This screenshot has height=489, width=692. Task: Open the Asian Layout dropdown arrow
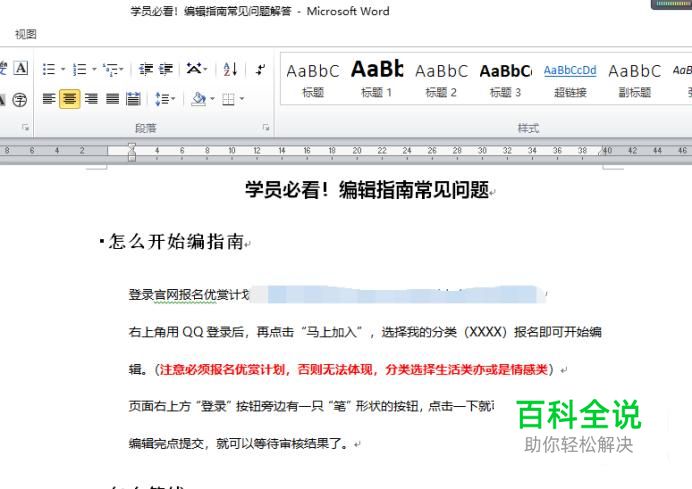pyautogui.click(x=205, y=69)
